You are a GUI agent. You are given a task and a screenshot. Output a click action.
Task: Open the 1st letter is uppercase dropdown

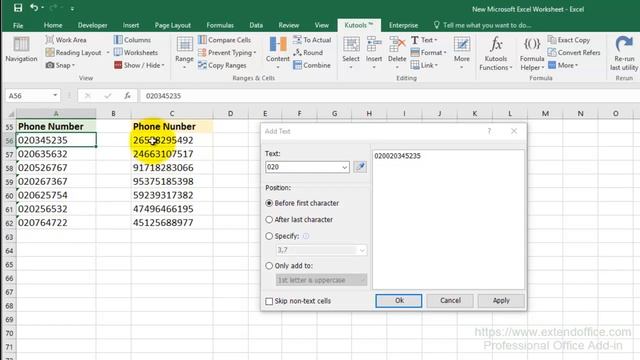[x=321, y=280]
